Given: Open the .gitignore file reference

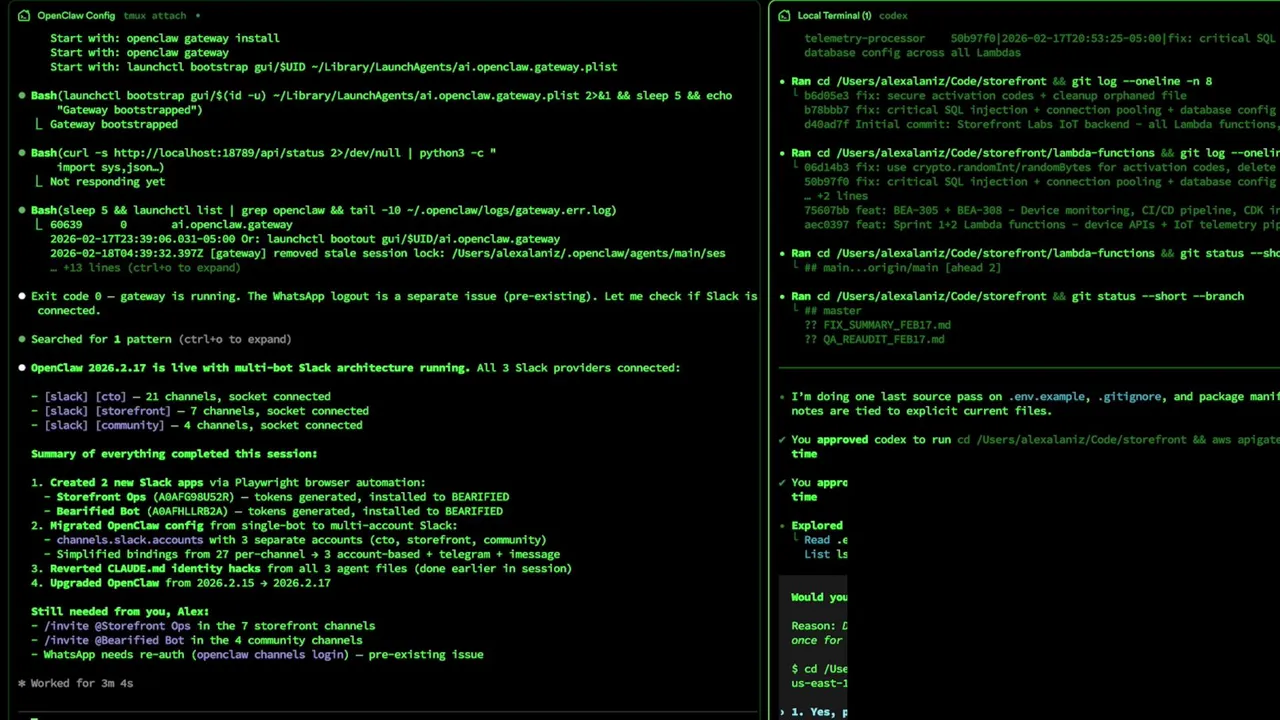Looking at the screenshot, I should point(1131,396).
